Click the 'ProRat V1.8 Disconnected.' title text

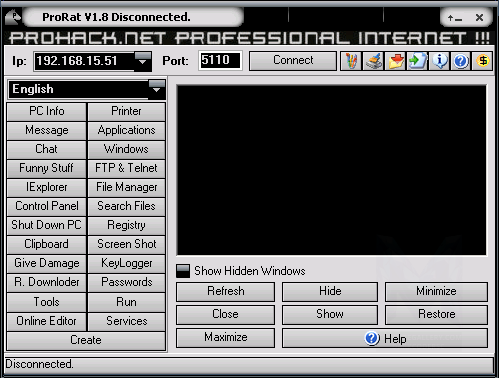tap(116, 17)
